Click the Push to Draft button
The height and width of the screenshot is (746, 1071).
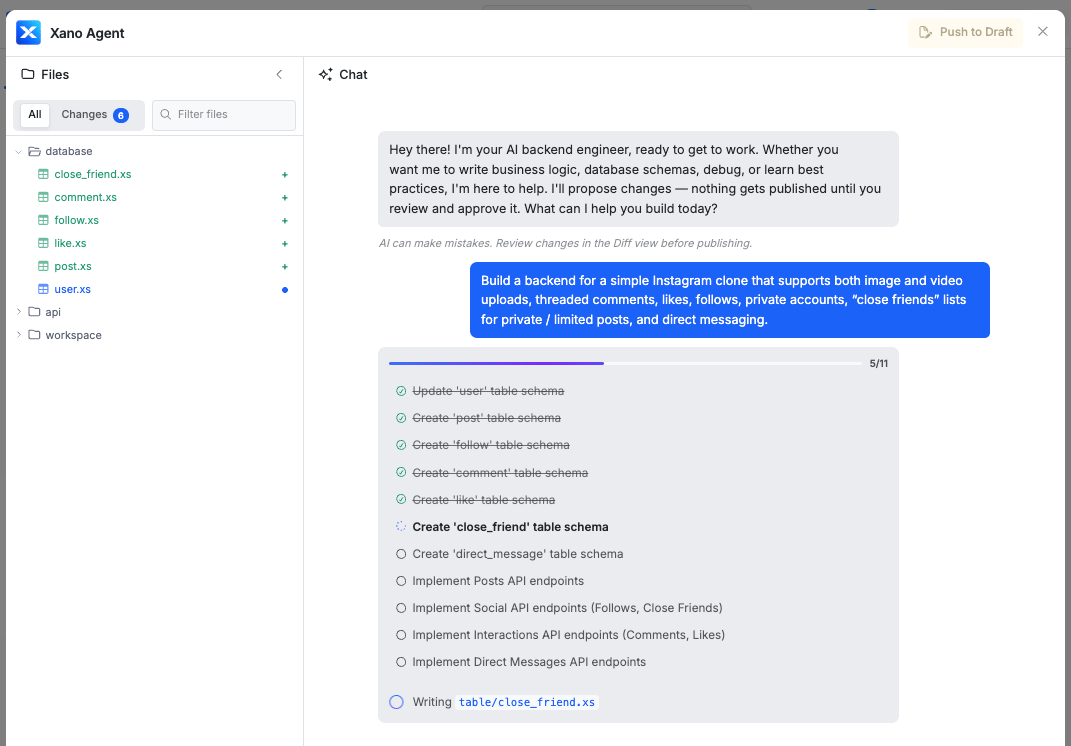click(965, 32)
